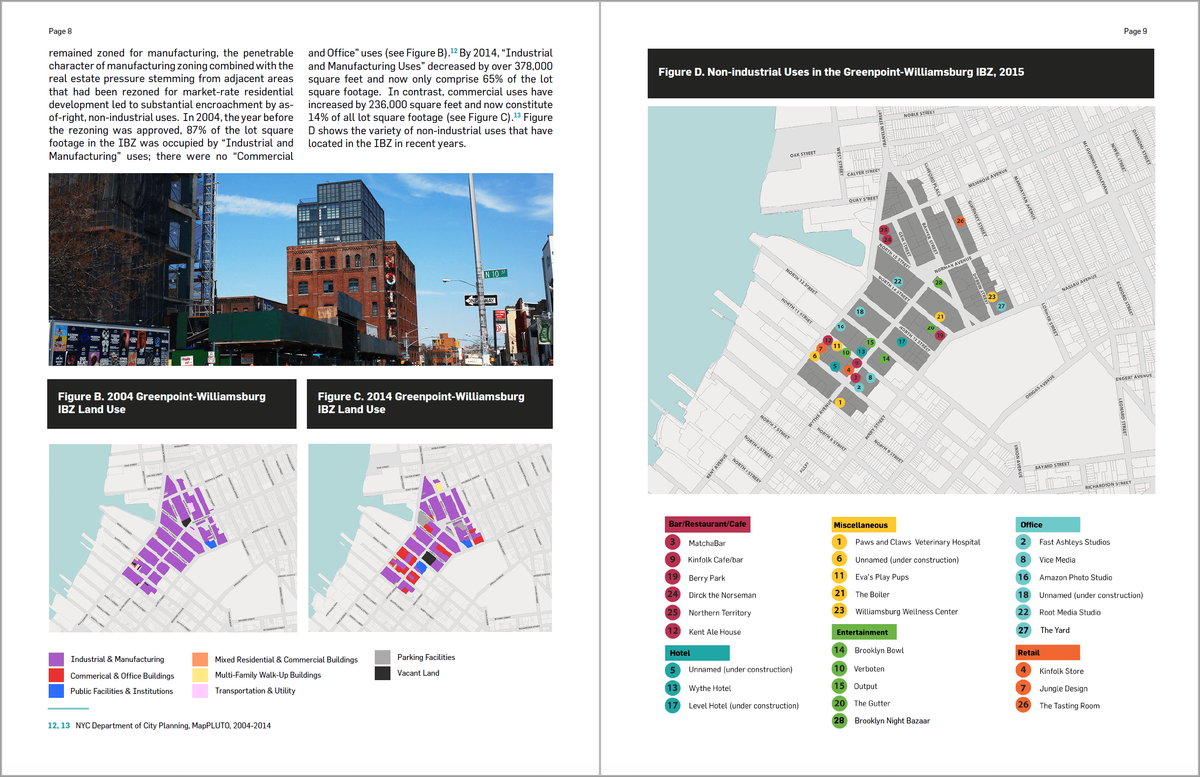Click the 'Amazon Photo Studio' legend label
The height and width of the screenshot is (777, 1200).
point(1075,577)
